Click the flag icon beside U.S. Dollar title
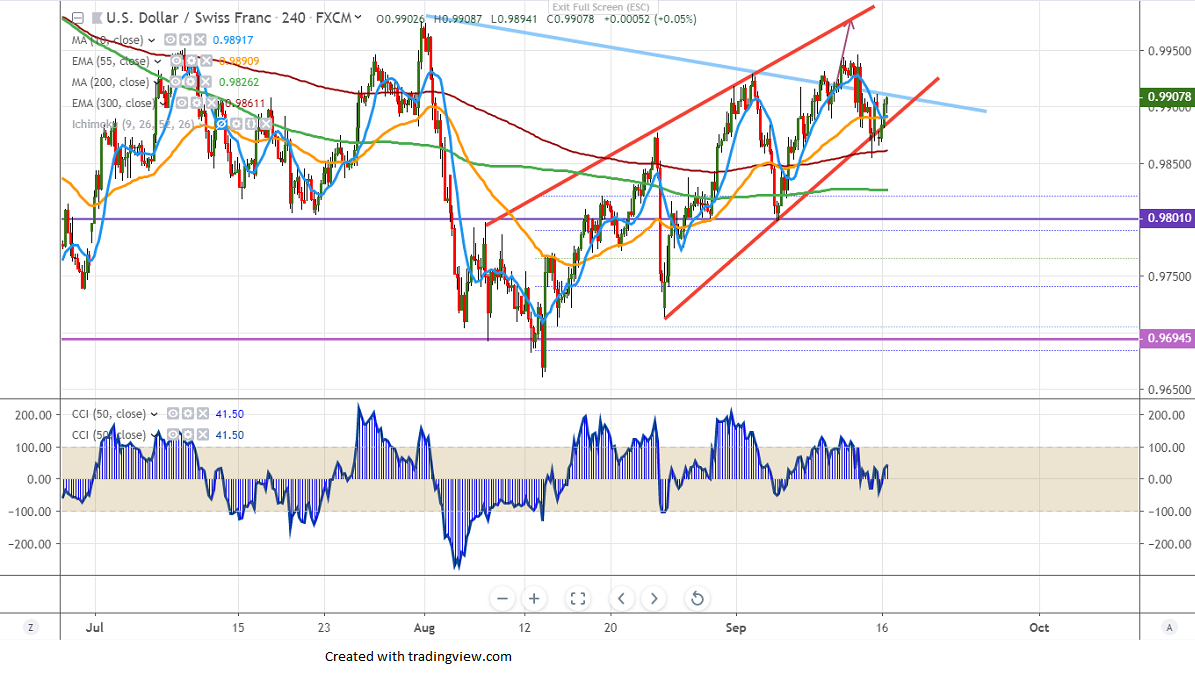This screenshot has width=1195, height=679. pyautogui.click(x=97, y=18)
